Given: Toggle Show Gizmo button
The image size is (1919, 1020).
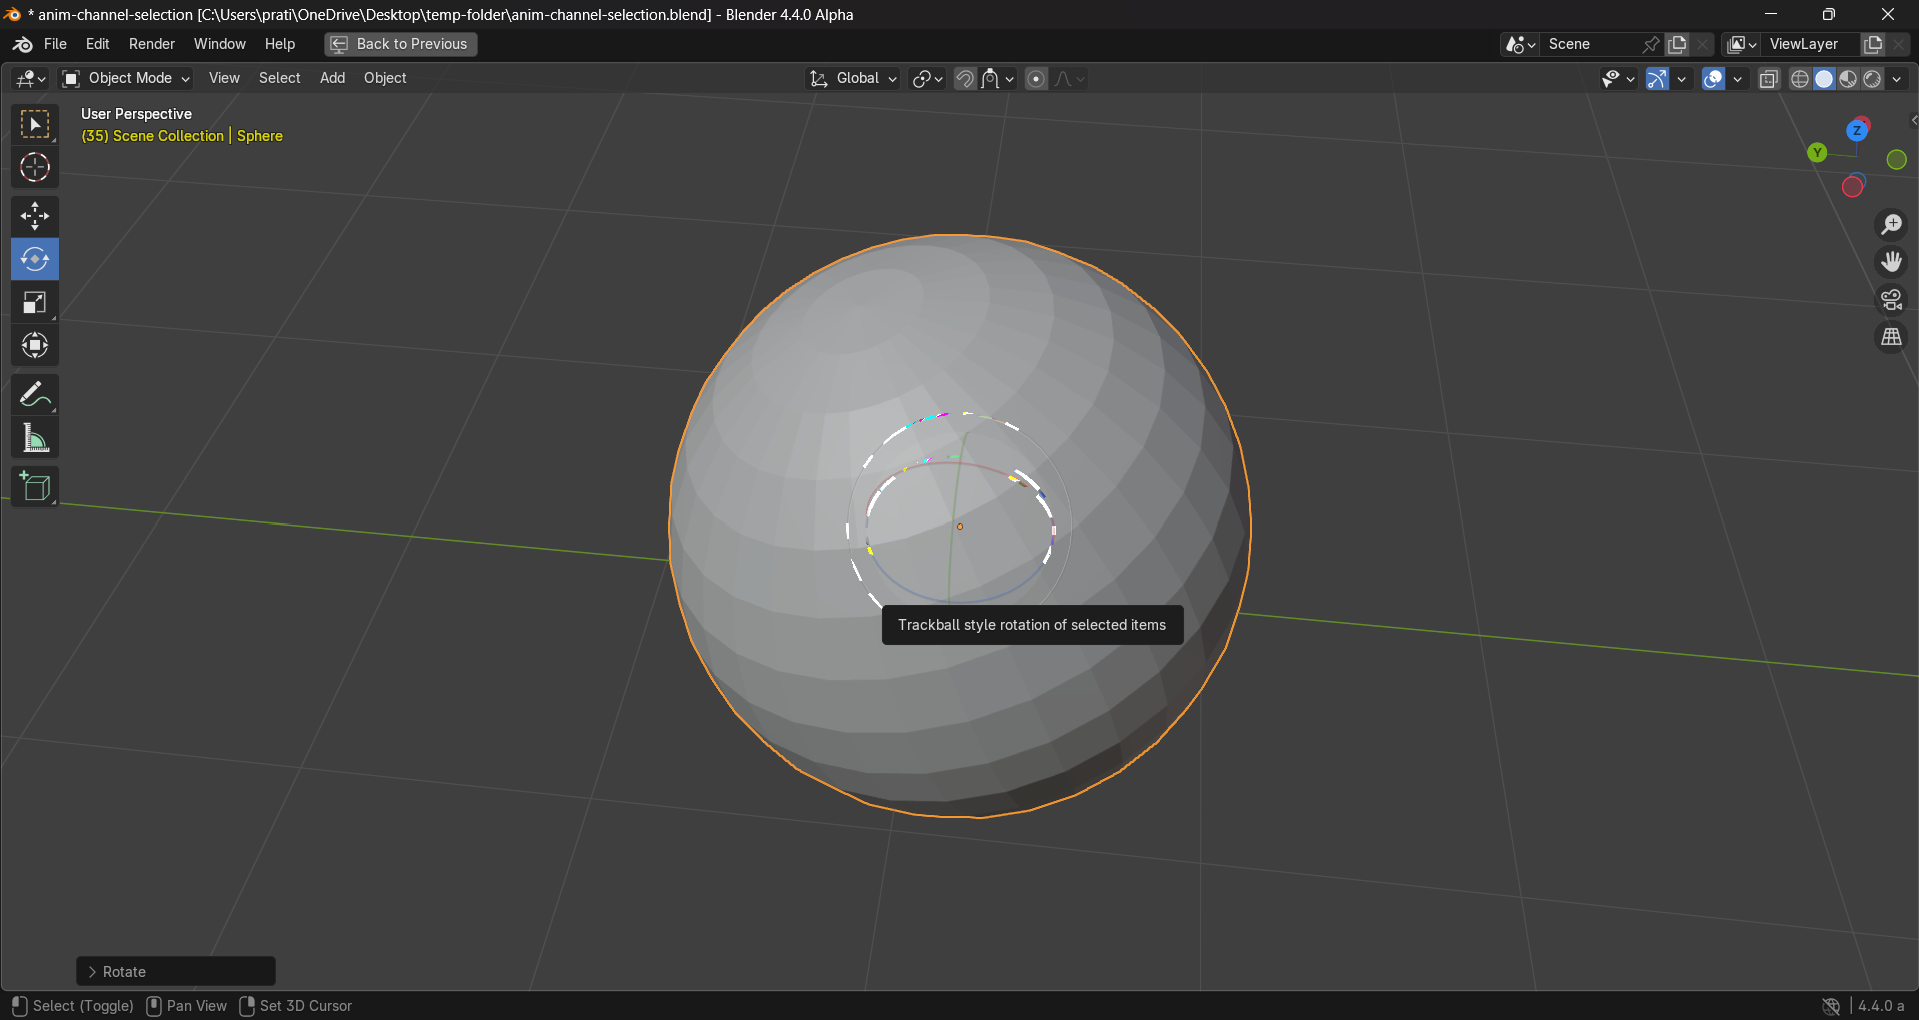Looking at the screenshot, I should 1657,78.
